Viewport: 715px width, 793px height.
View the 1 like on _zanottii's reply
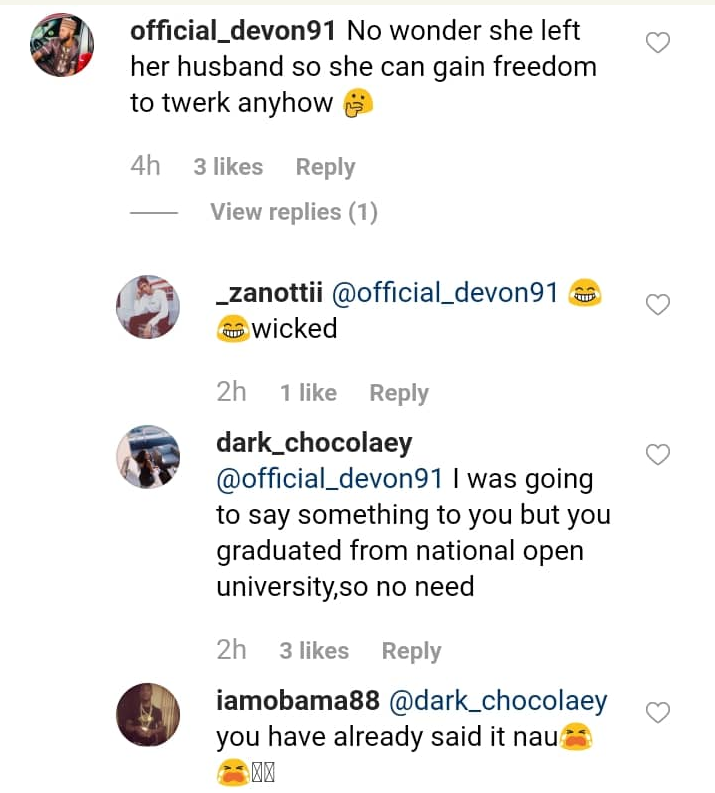(308, 393)
